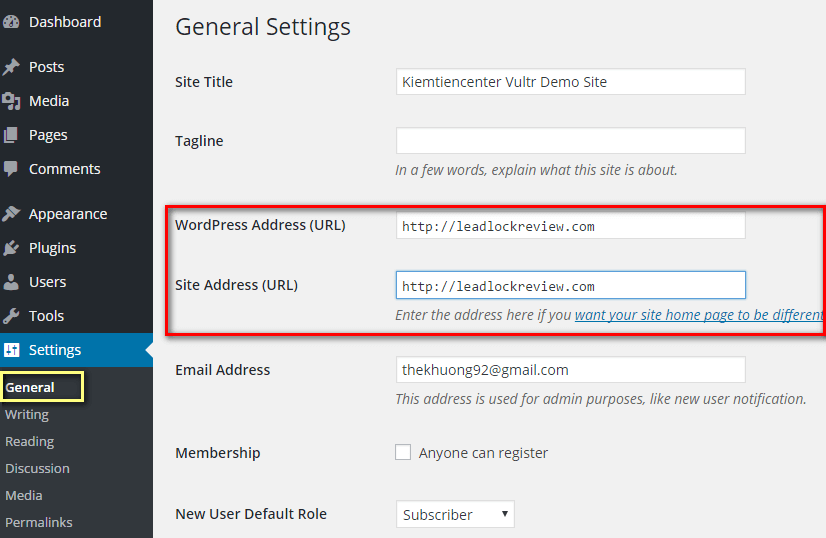Go to Pages in the sidebar
The image size is (826, 538).
pos(48,135)
